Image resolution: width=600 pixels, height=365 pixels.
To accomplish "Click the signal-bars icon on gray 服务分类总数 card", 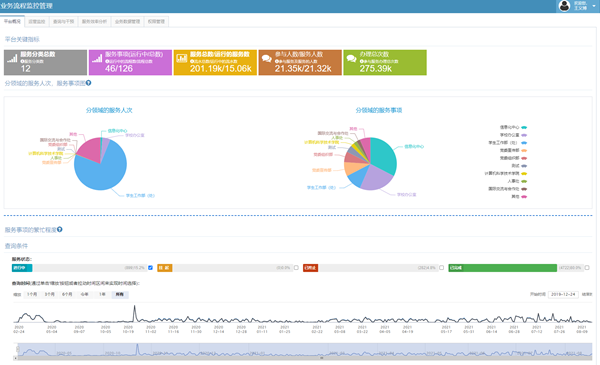I will [x=12, y=59].
